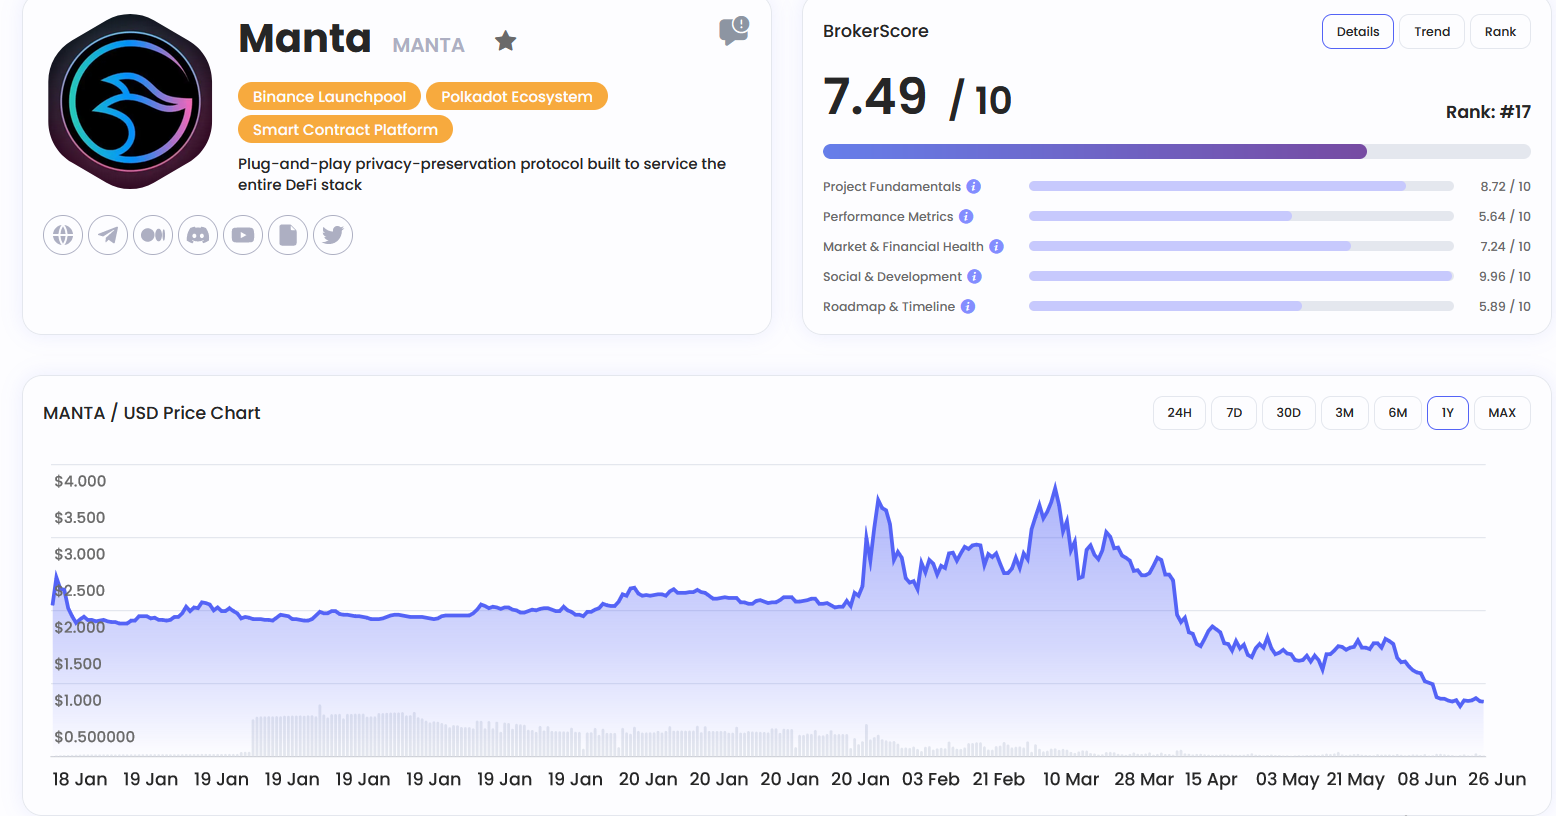Image resolution: width=1556 pixels, height=816 pixels.
Task: Click the '26 Jun' x-axis date label
Action: tap(1497, 779)
